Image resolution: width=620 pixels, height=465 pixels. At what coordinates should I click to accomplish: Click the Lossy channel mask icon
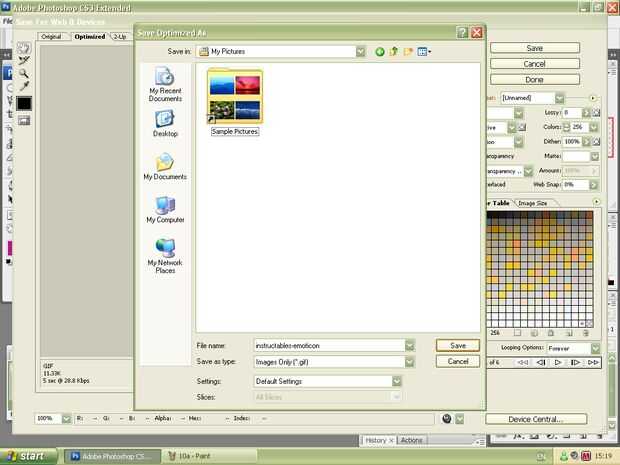point(596,113)
